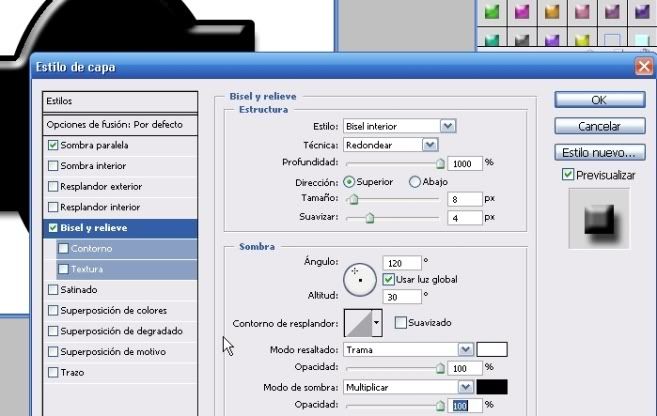The image size is (657, 416).
Task: Click the Profundidad field showing 1000
Action: [x=465, y=163]
